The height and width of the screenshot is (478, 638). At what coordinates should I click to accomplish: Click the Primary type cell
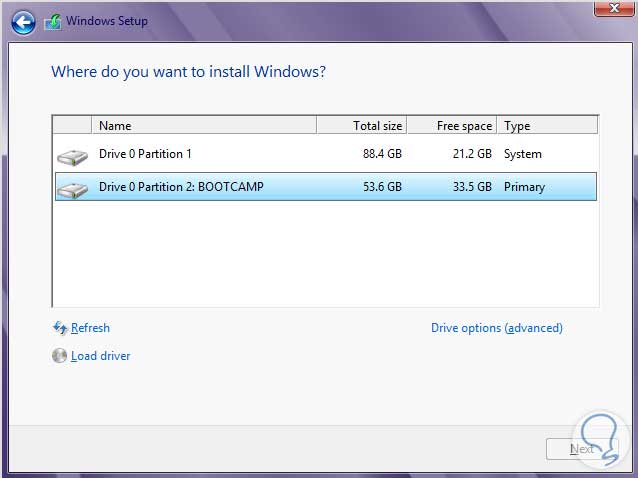point(524,187)
